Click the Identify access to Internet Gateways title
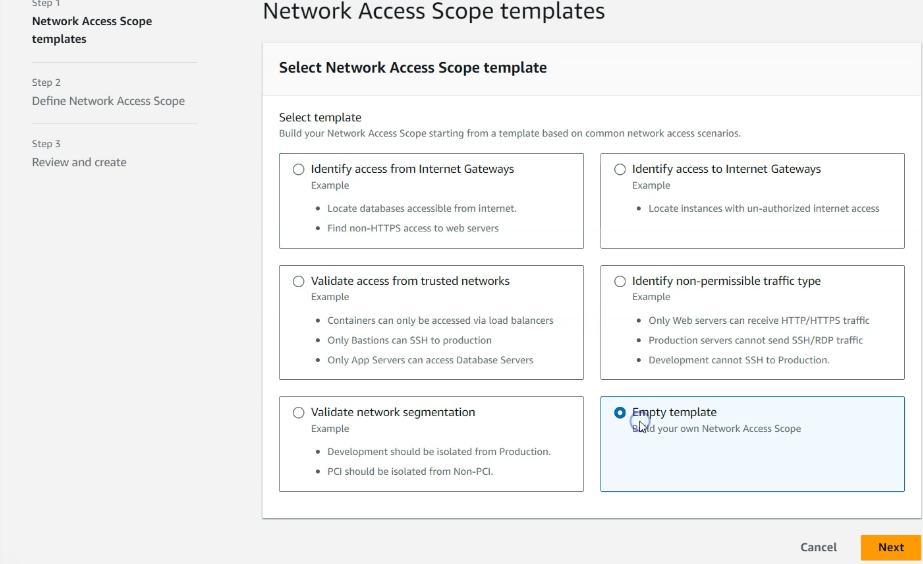Image resolution: width=923 pixels, height=564 pixels. click(x=726, y=169)
